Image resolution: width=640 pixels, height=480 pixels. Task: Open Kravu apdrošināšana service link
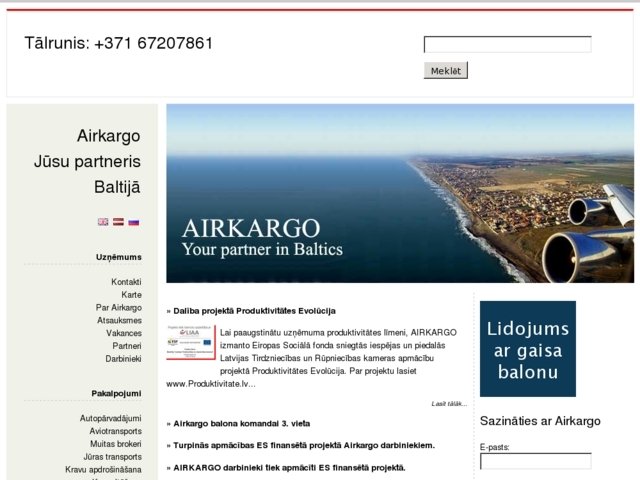point(103,469)
